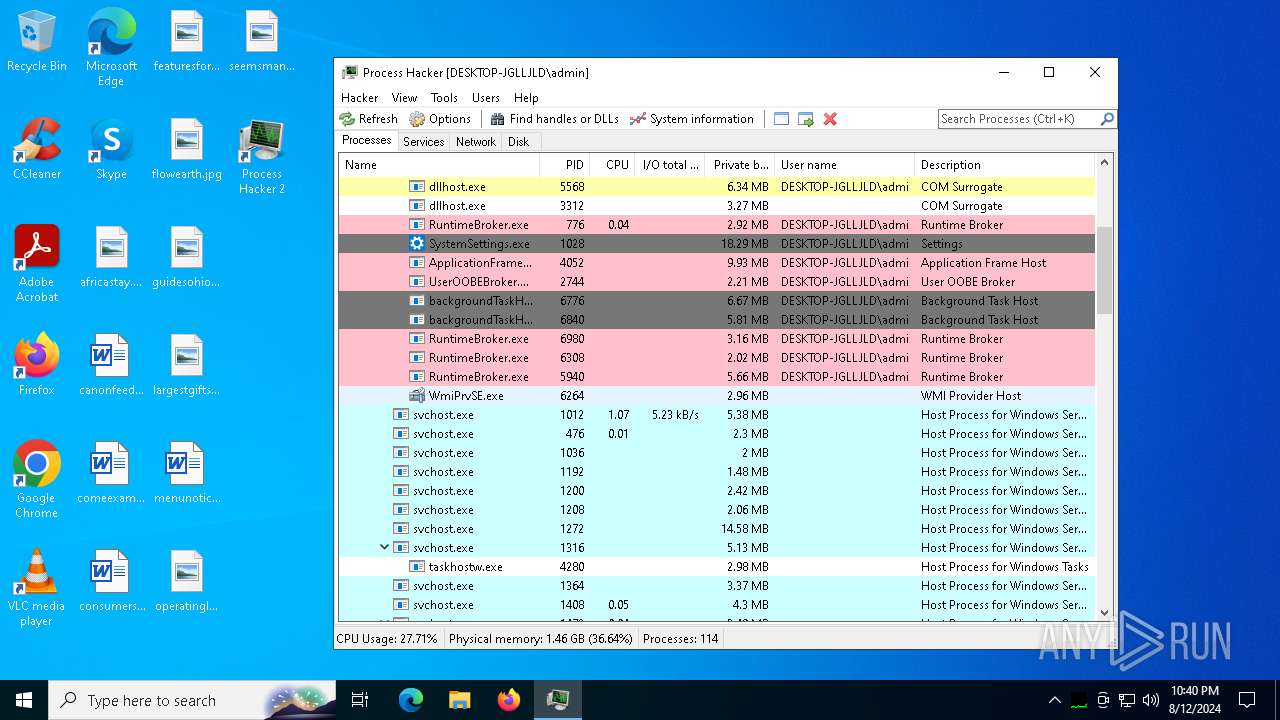Open Microsoft Edge desktop shortcut
This screenshot has width=1280, height=720.
tap(111, 48)
